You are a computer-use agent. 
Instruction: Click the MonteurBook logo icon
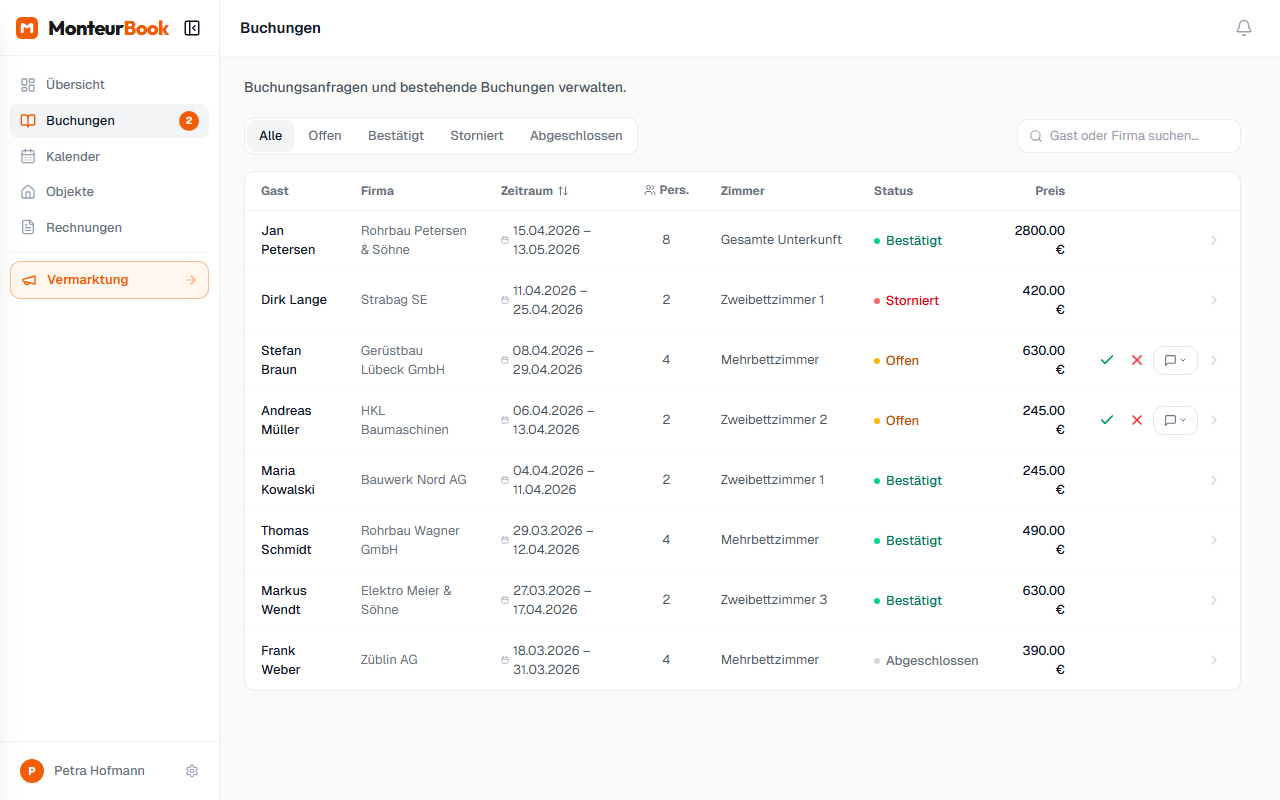[27, 28]
